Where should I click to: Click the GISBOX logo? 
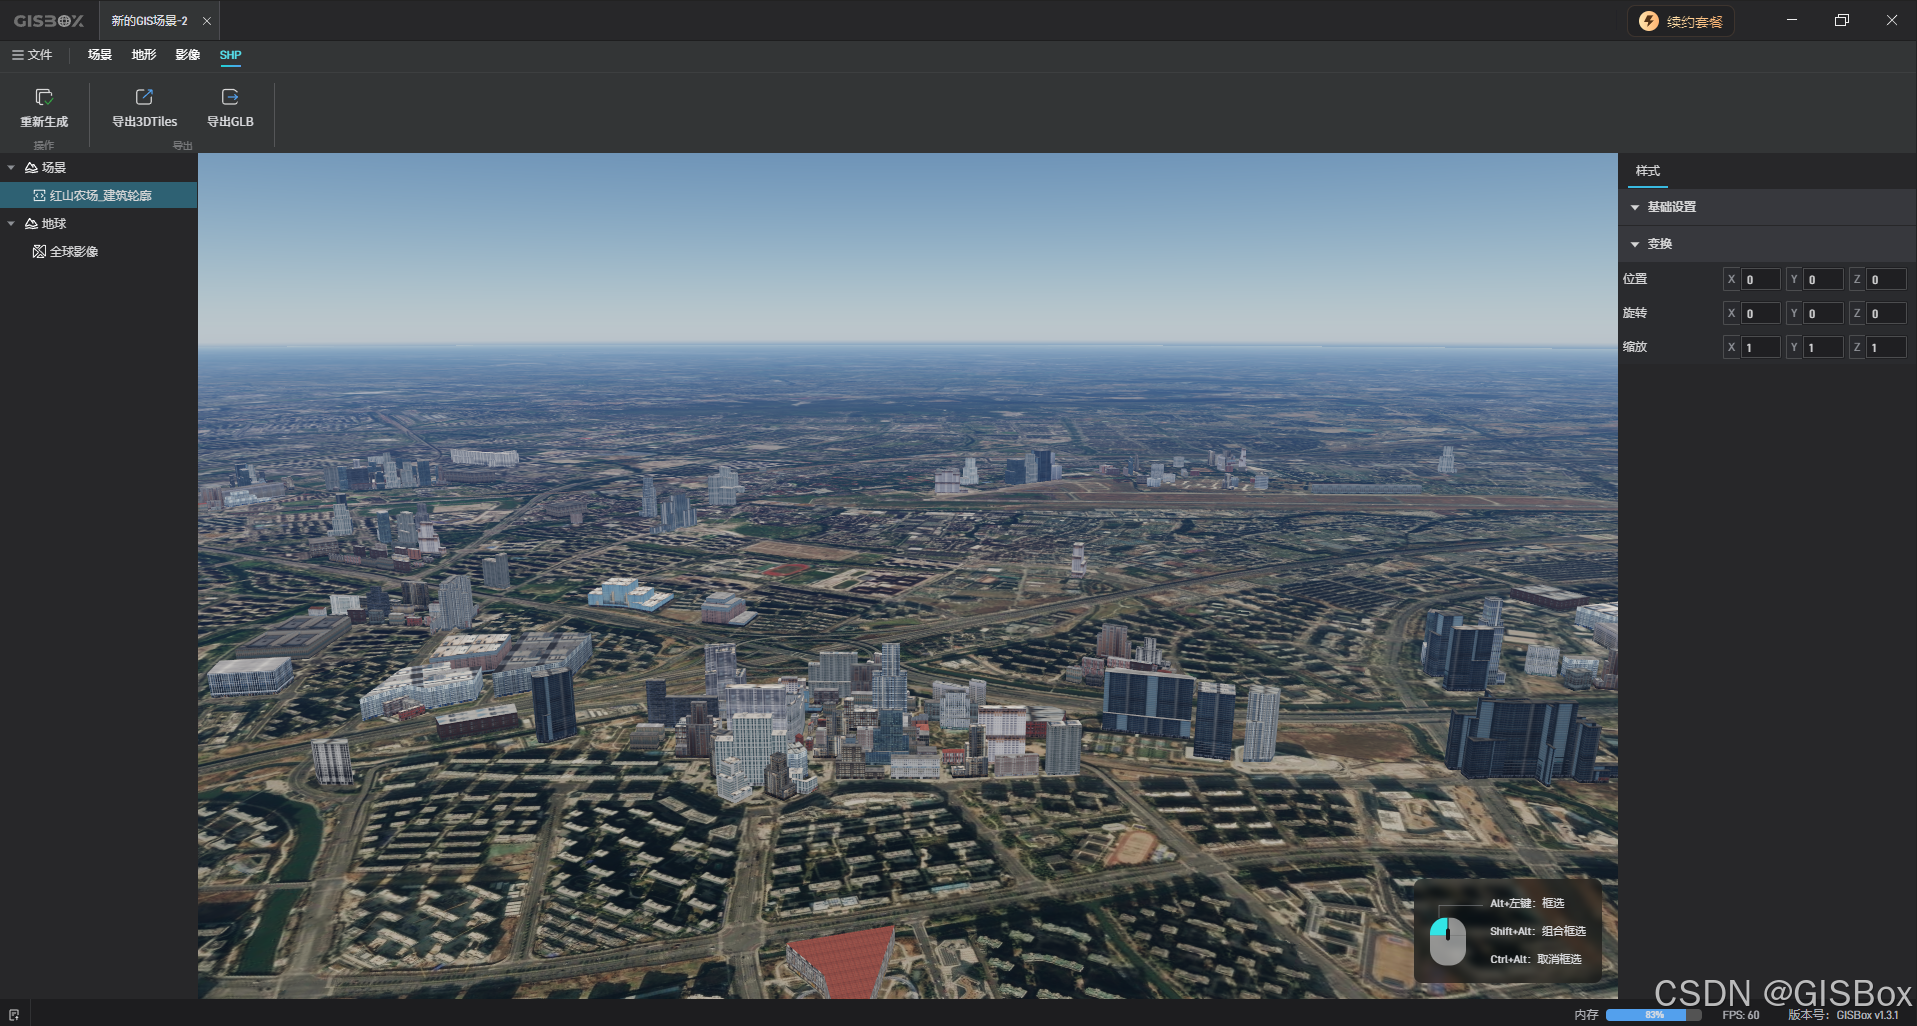[x=49, y=21]
